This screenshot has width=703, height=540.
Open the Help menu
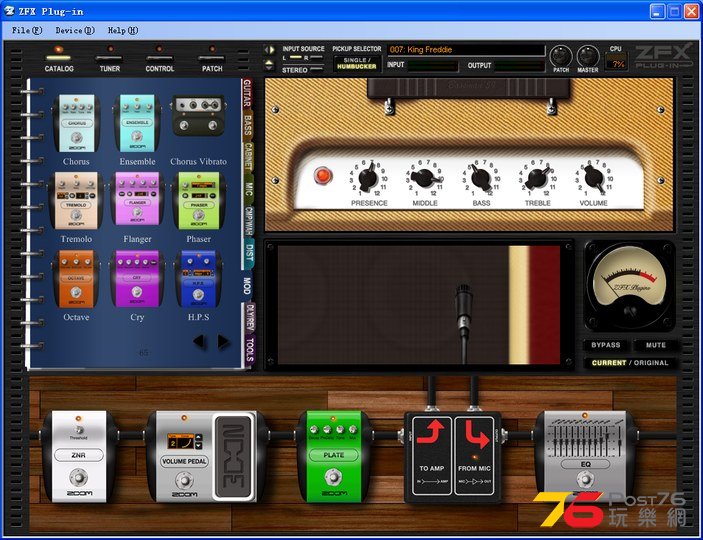click(122, 30)
